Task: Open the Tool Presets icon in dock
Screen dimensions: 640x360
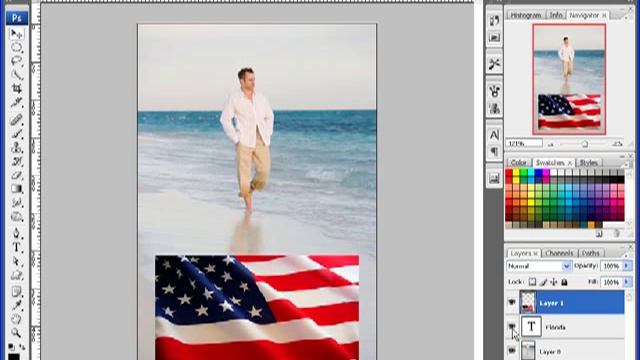Action: click(494, 64)
